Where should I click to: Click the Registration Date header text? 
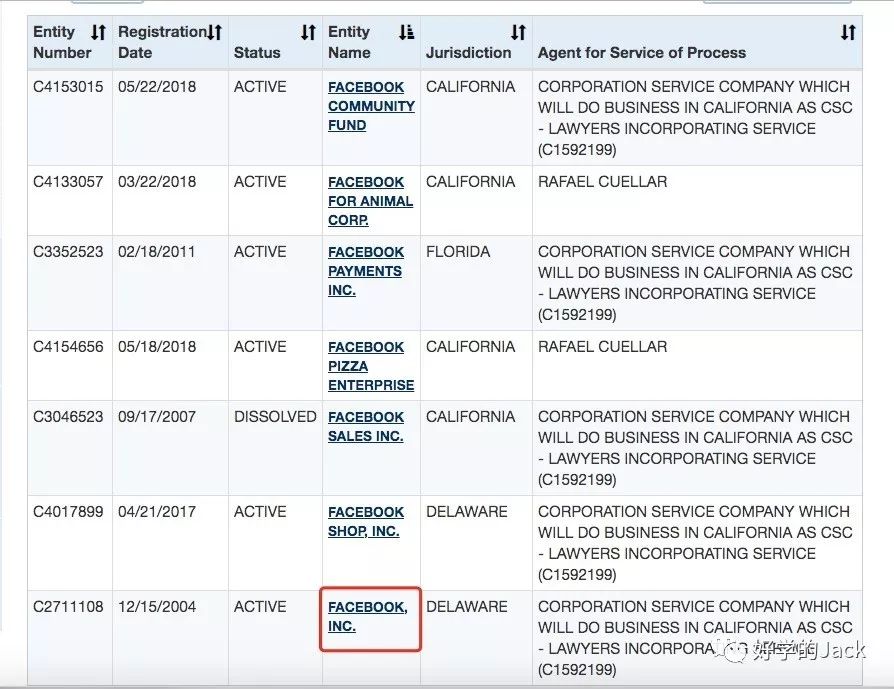pyautogui.click(x=160, y=42)
